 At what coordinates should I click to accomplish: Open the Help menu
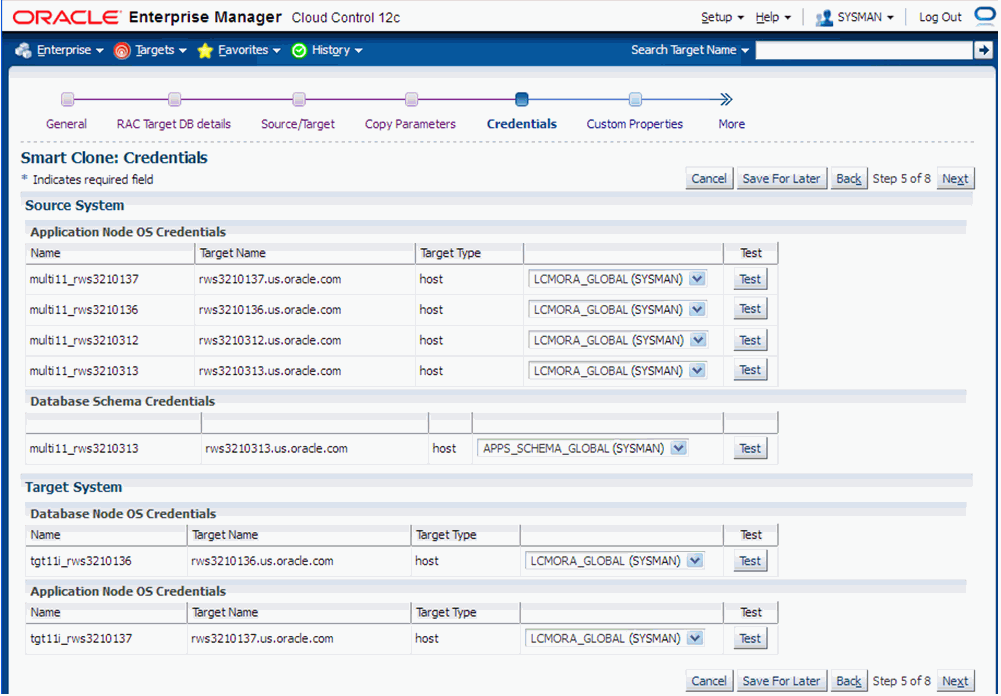773,17
